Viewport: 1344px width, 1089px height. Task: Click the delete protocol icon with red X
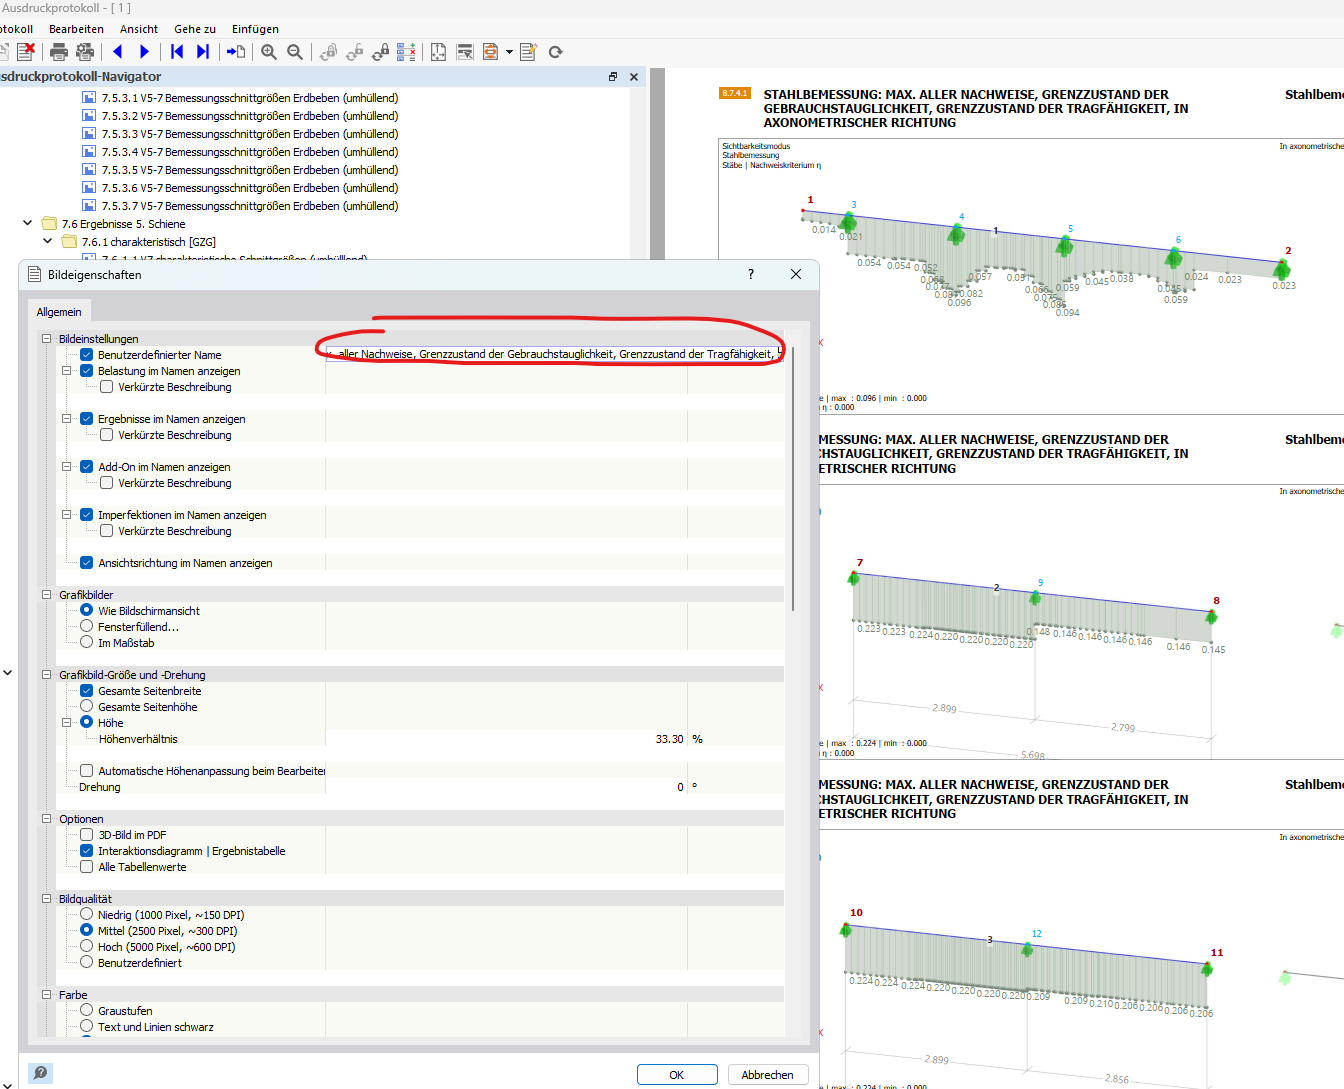pyautogui.click(x=26, y=52)
